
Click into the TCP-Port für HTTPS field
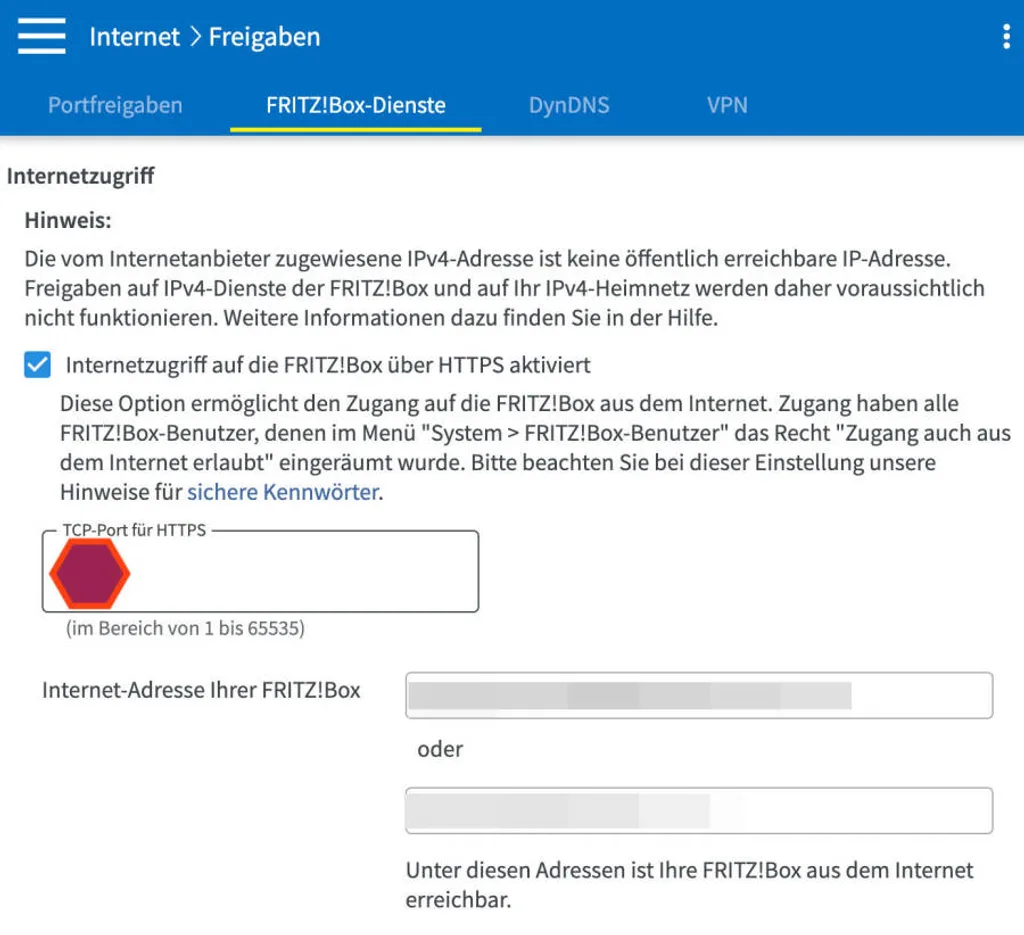(261, 571)
